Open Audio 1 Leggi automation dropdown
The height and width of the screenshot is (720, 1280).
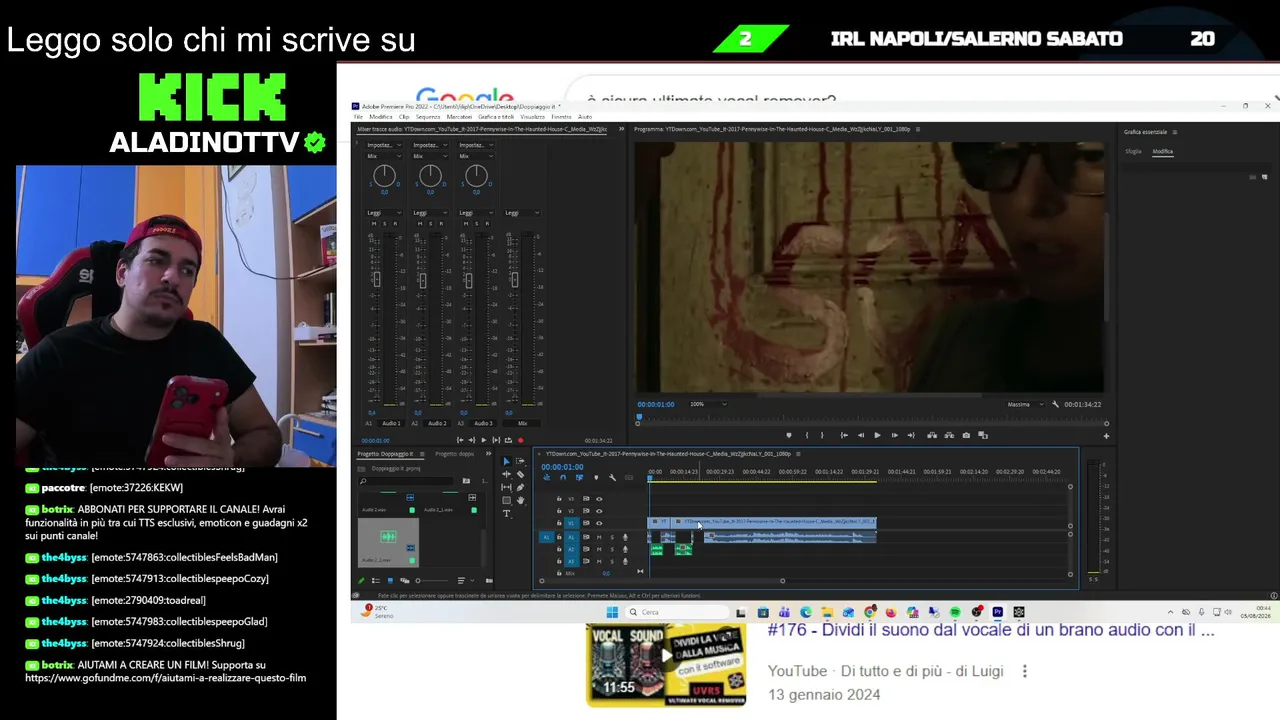click(384, 212)
